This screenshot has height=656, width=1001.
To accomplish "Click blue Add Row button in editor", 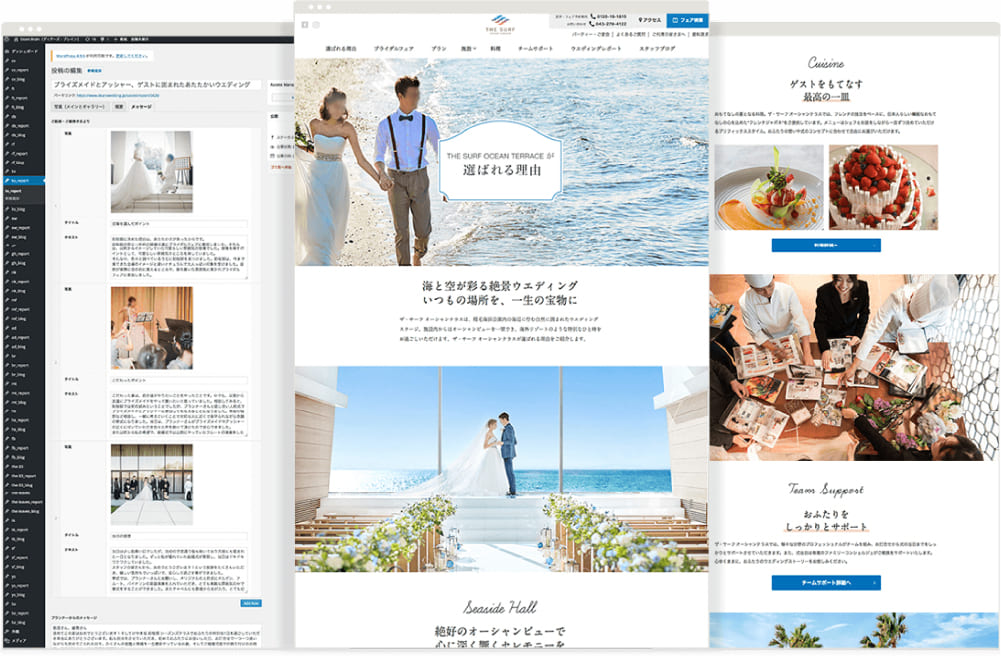I will [x=251, y=603].
